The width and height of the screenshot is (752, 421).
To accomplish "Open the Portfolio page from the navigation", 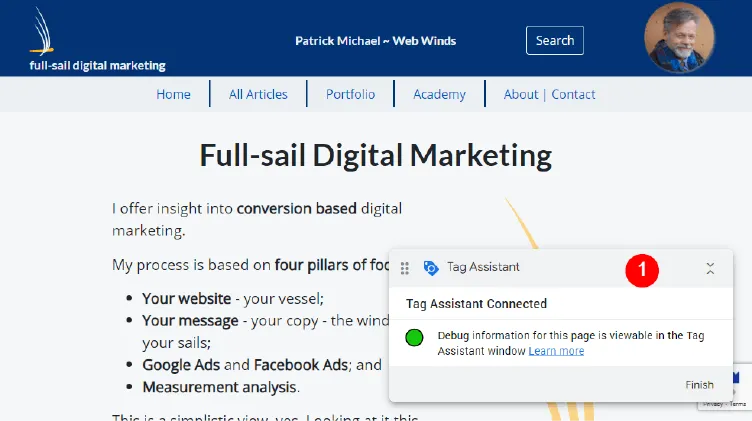I will pos(350,94).
